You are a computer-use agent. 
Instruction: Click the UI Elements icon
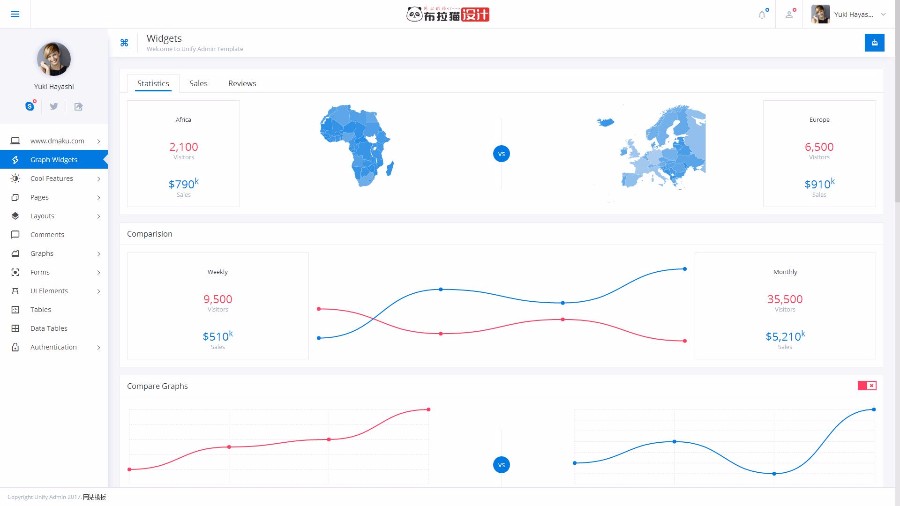click(15, 291)
